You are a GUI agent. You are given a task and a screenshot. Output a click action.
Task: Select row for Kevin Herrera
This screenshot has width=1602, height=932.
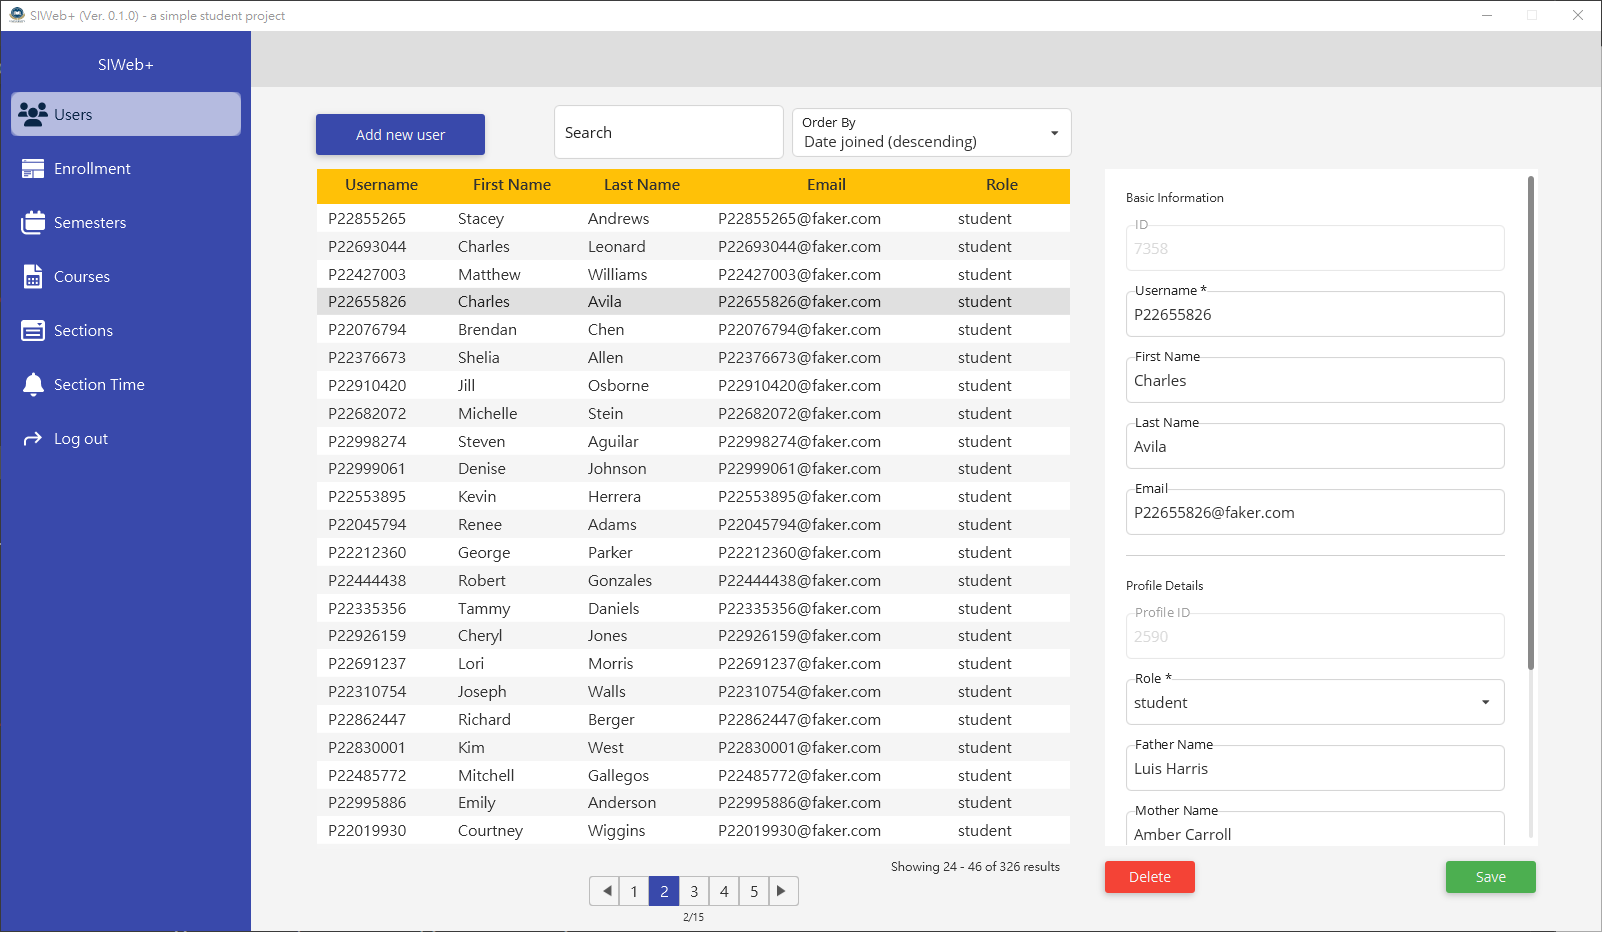693,496
